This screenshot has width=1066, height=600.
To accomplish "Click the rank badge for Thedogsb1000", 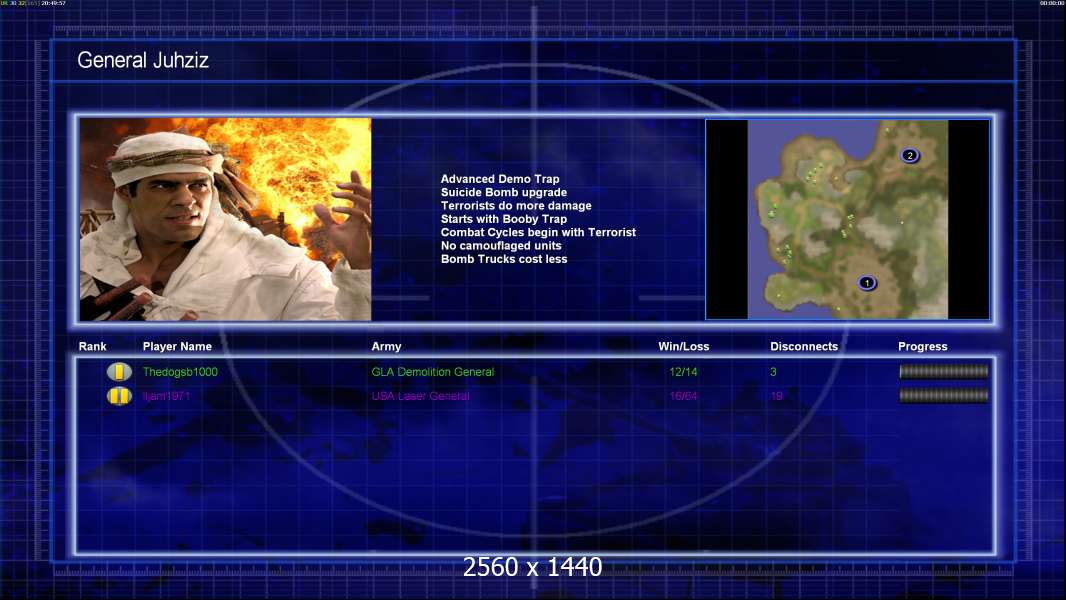I will pos(119,372).
